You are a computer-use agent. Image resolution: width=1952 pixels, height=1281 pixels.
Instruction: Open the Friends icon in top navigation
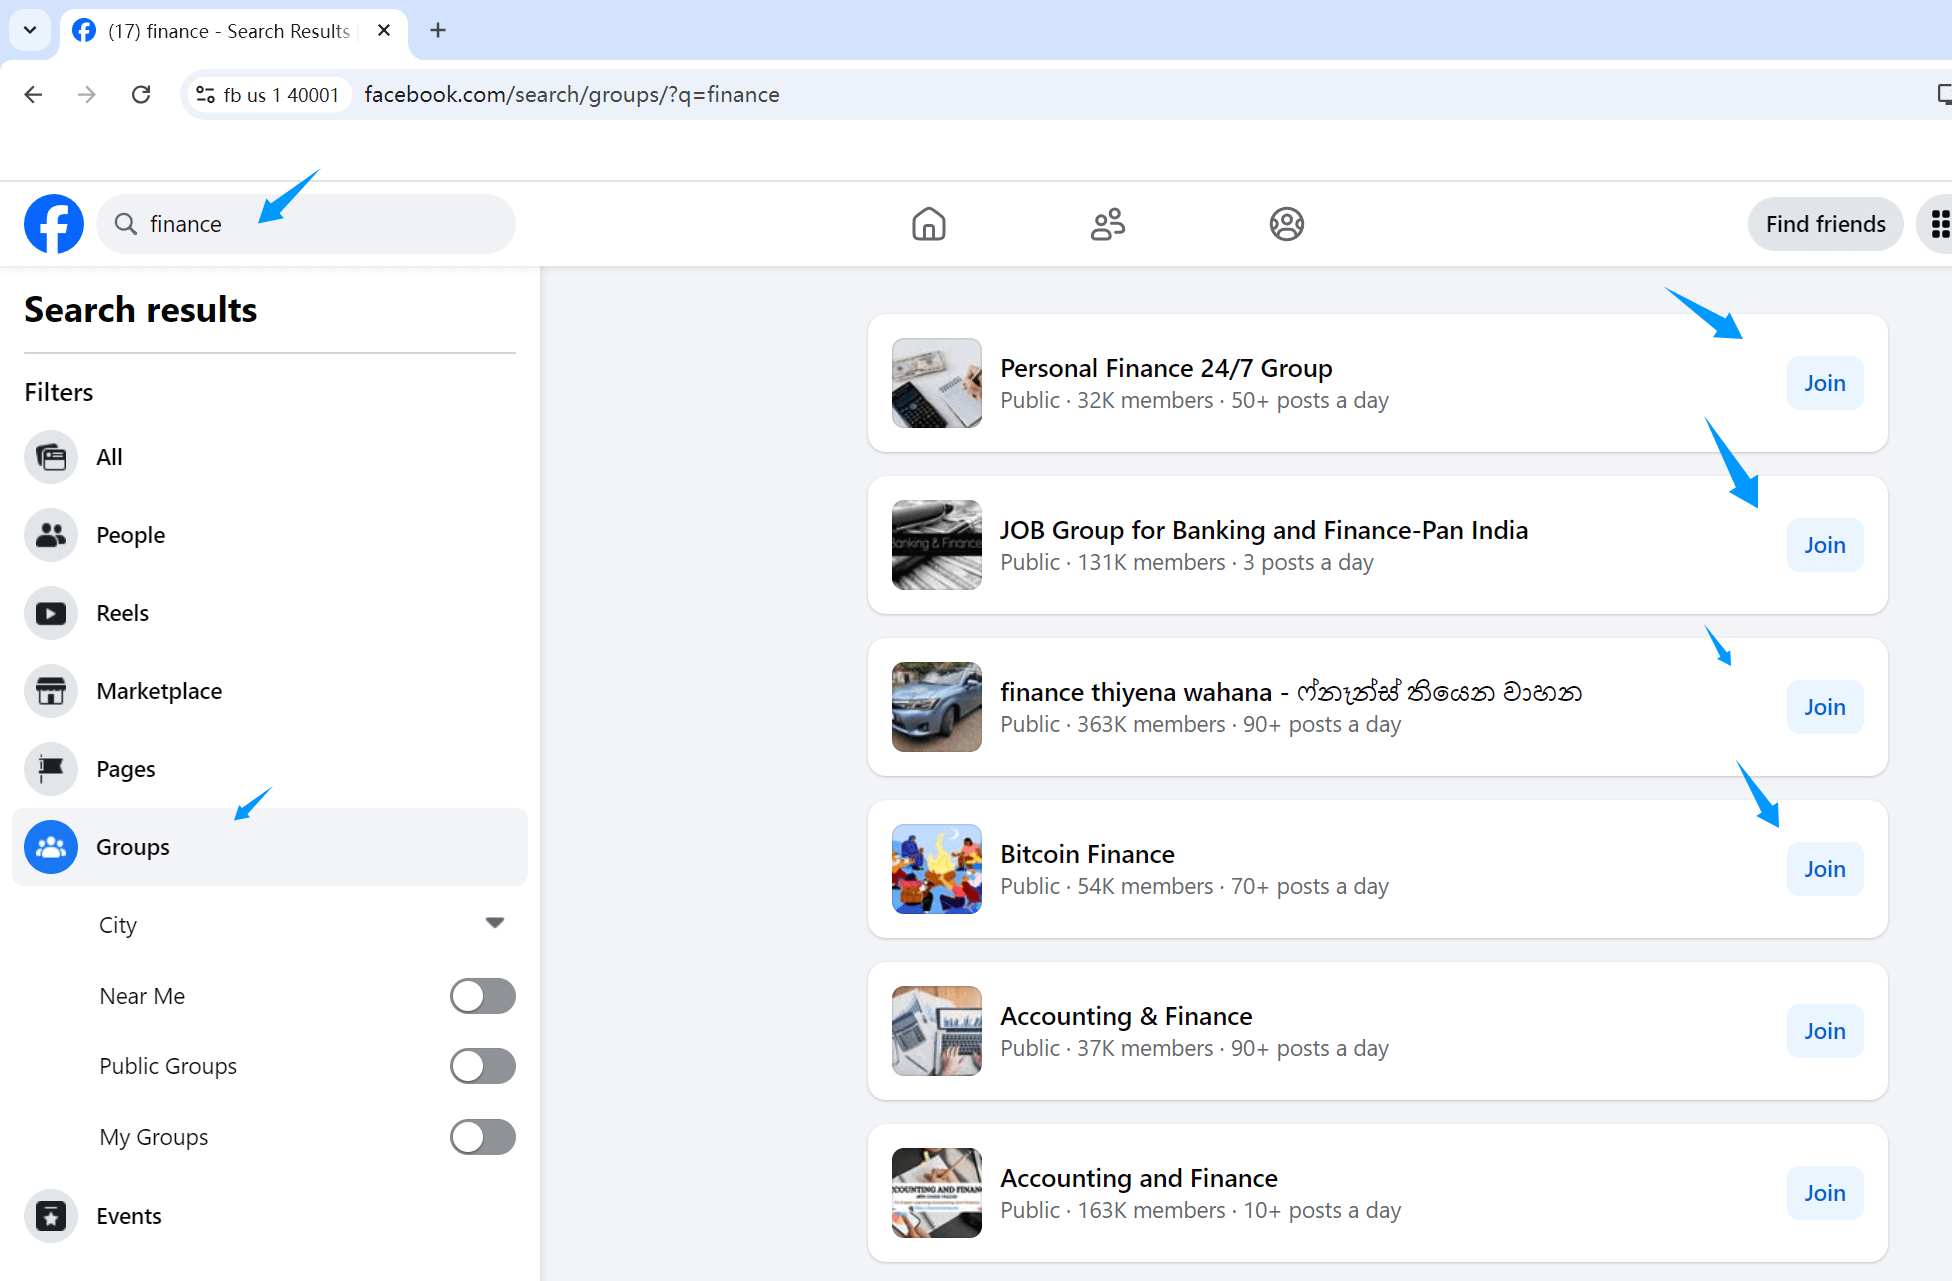point(1107,224)
